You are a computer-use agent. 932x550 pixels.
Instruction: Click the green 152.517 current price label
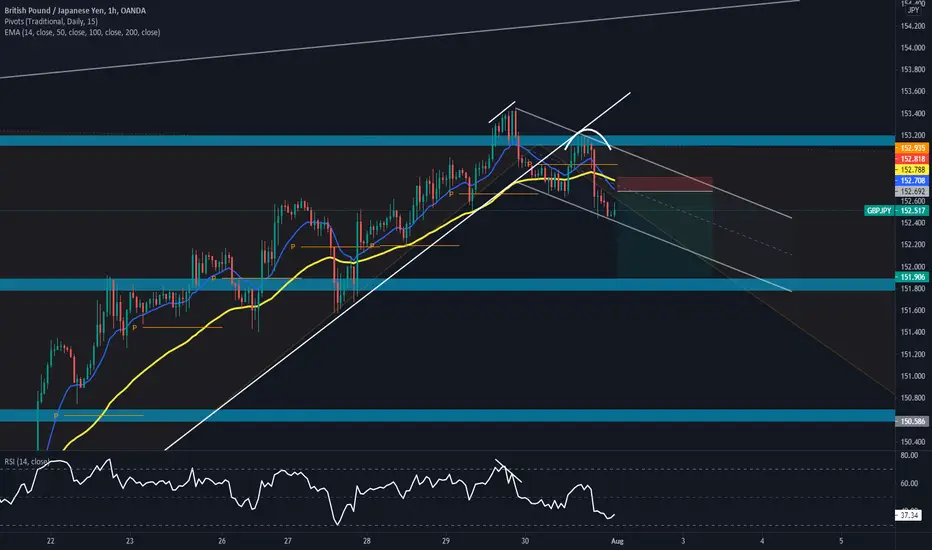tap(912, 210)
